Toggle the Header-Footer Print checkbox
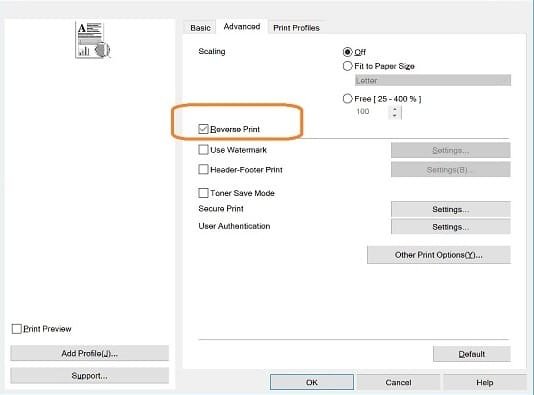 tap(203, 169)
